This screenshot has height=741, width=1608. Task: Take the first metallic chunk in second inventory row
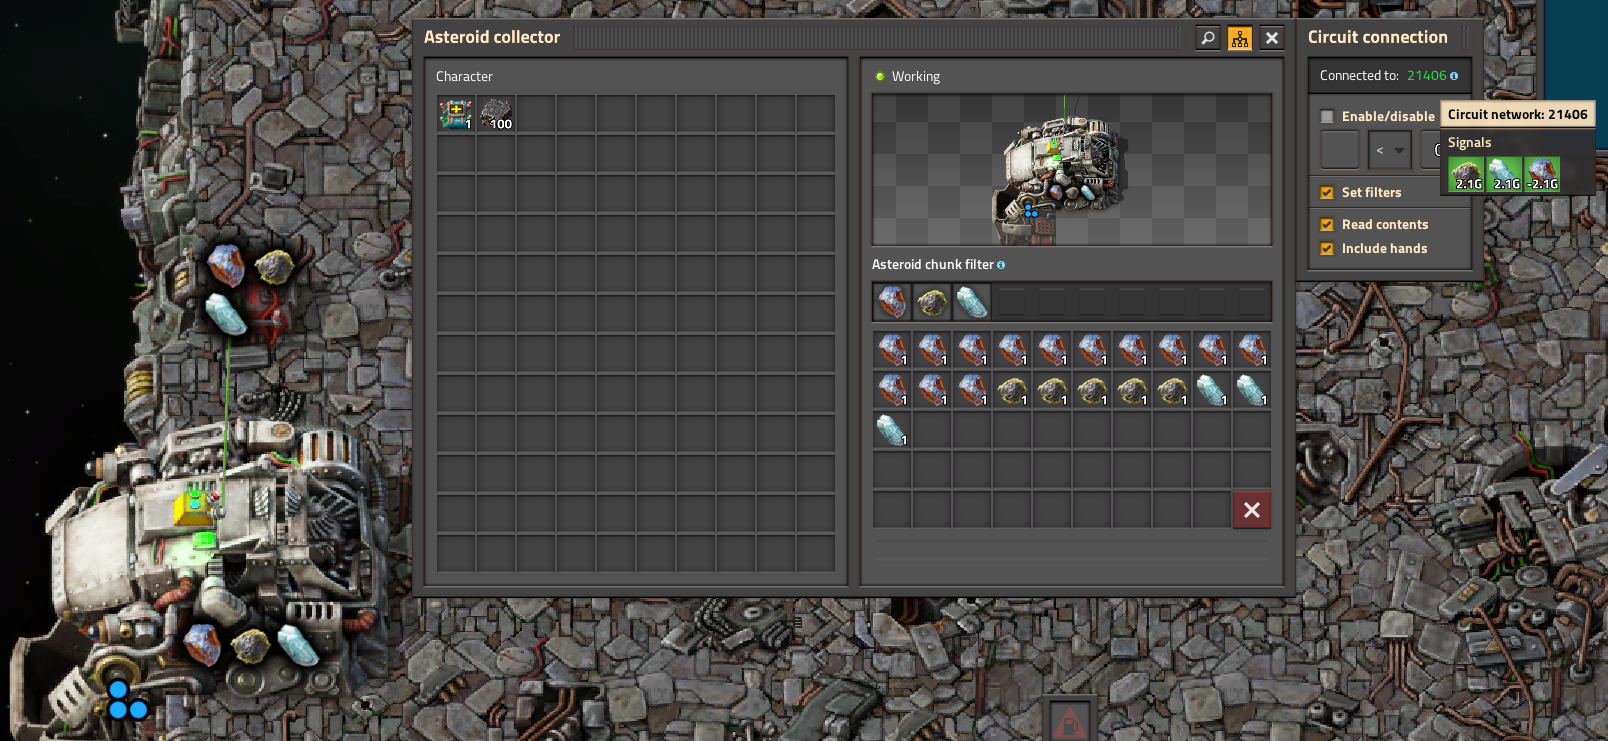pyautogui.click(x=892, y=390)
